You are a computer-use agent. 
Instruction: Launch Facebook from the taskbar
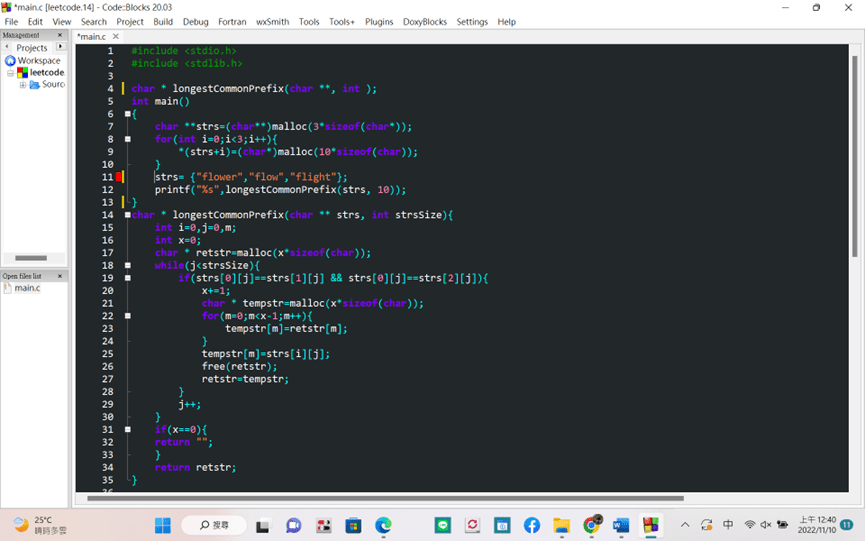coord(532,525)
